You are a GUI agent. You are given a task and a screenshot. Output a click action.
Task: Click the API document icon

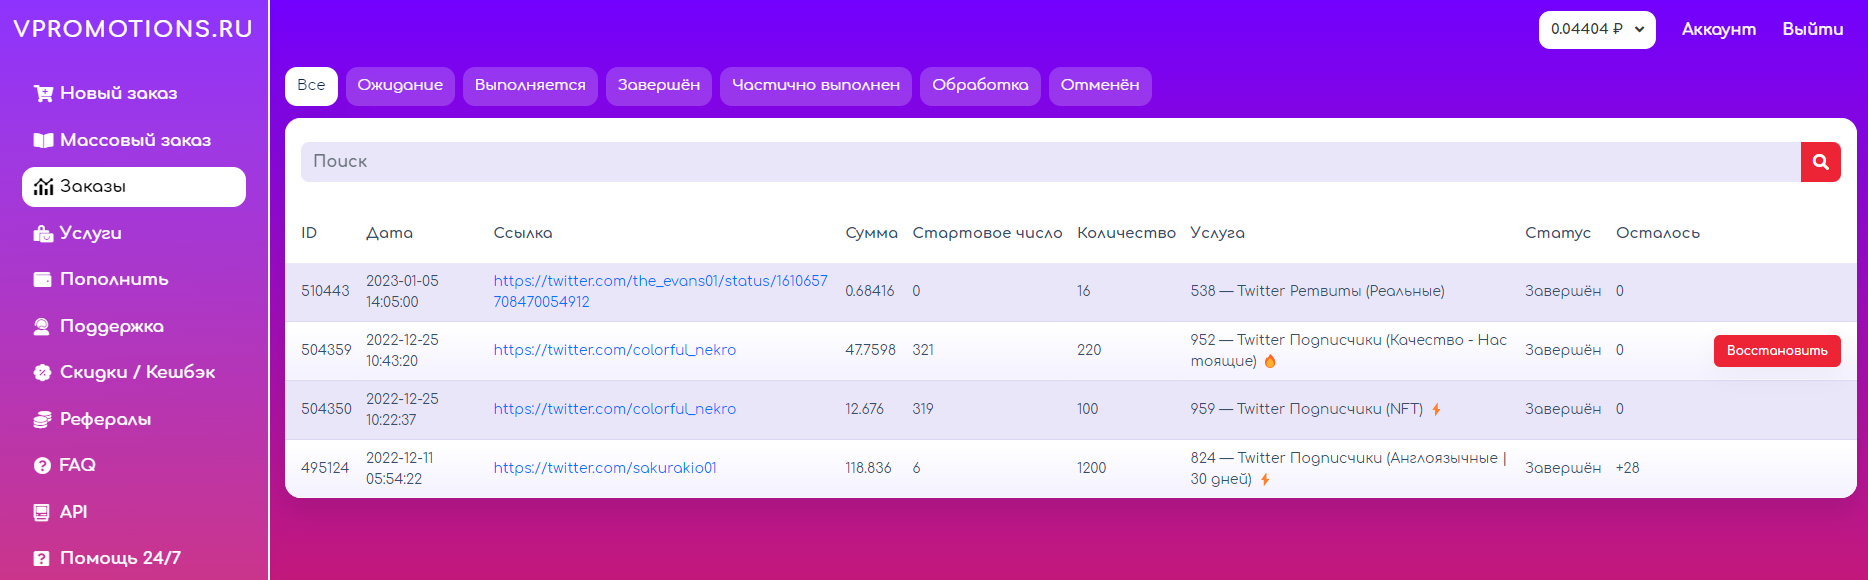point(42,512)
